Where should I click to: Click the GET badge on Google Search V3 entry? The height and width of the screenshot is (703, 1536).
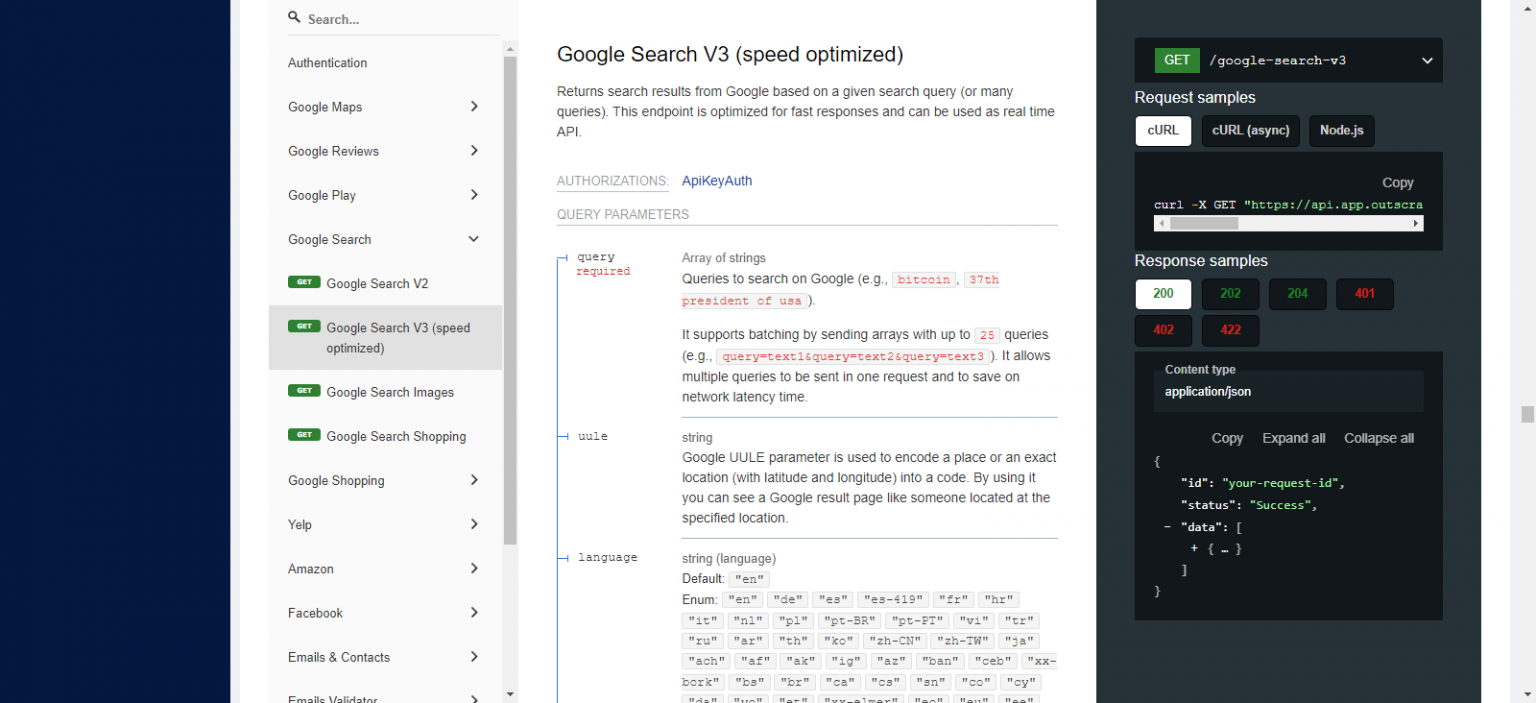(304, 326)
